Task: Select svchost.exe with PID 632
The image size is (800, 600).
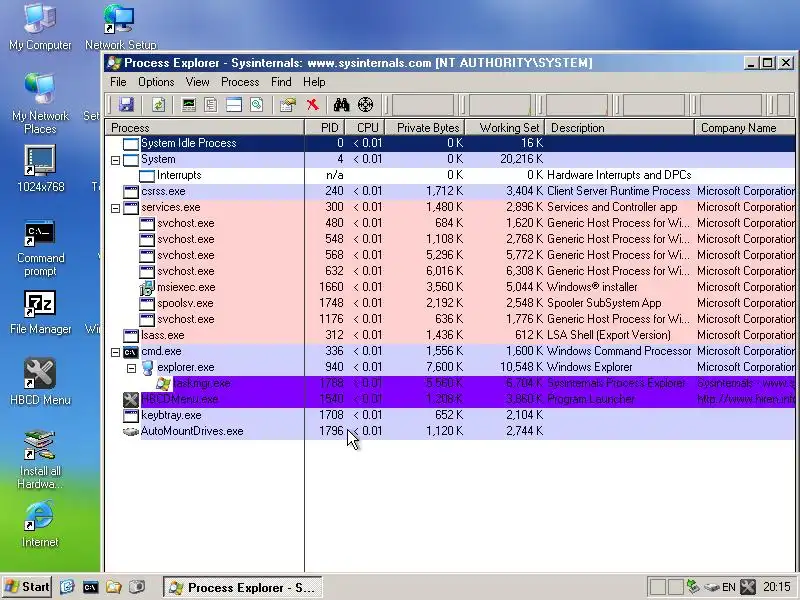Action: 450,271
